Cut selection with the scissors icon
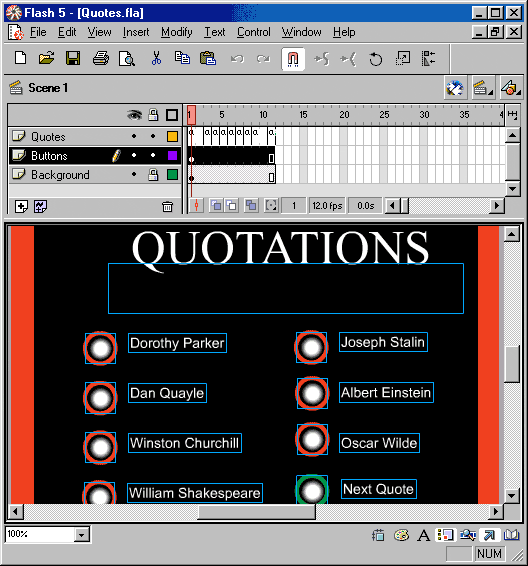This screenshot has width=528, height=566. pyautogui.click(x=156, y=58)
